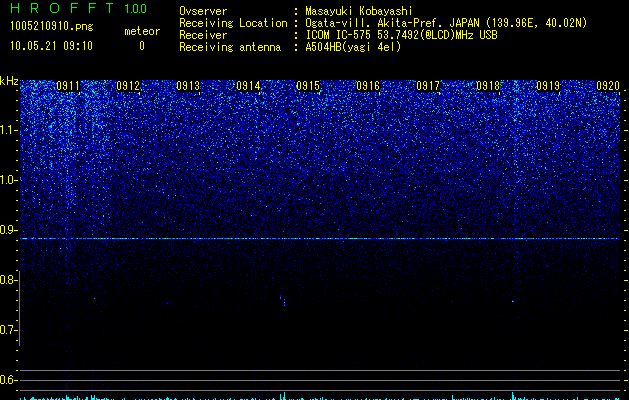Viewport: 629px width, 400px height.
Task: Click the HROFFT 1.0.0 title text
Action: [x=79, y=8]
